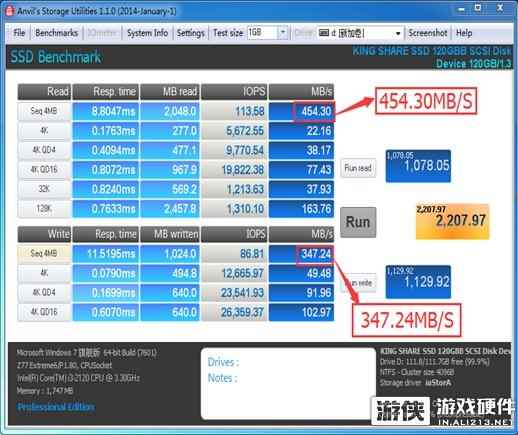The width and height of the screenshot is (518, 435).
Task: Click the Read column header
Action: tap(44, 92)
